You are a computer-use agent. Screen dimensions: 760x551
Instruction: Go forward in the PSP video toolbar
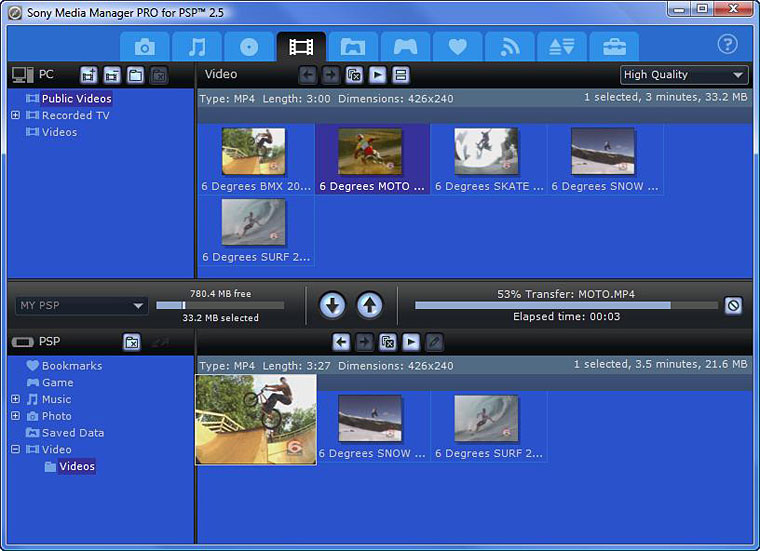(364, 342)
